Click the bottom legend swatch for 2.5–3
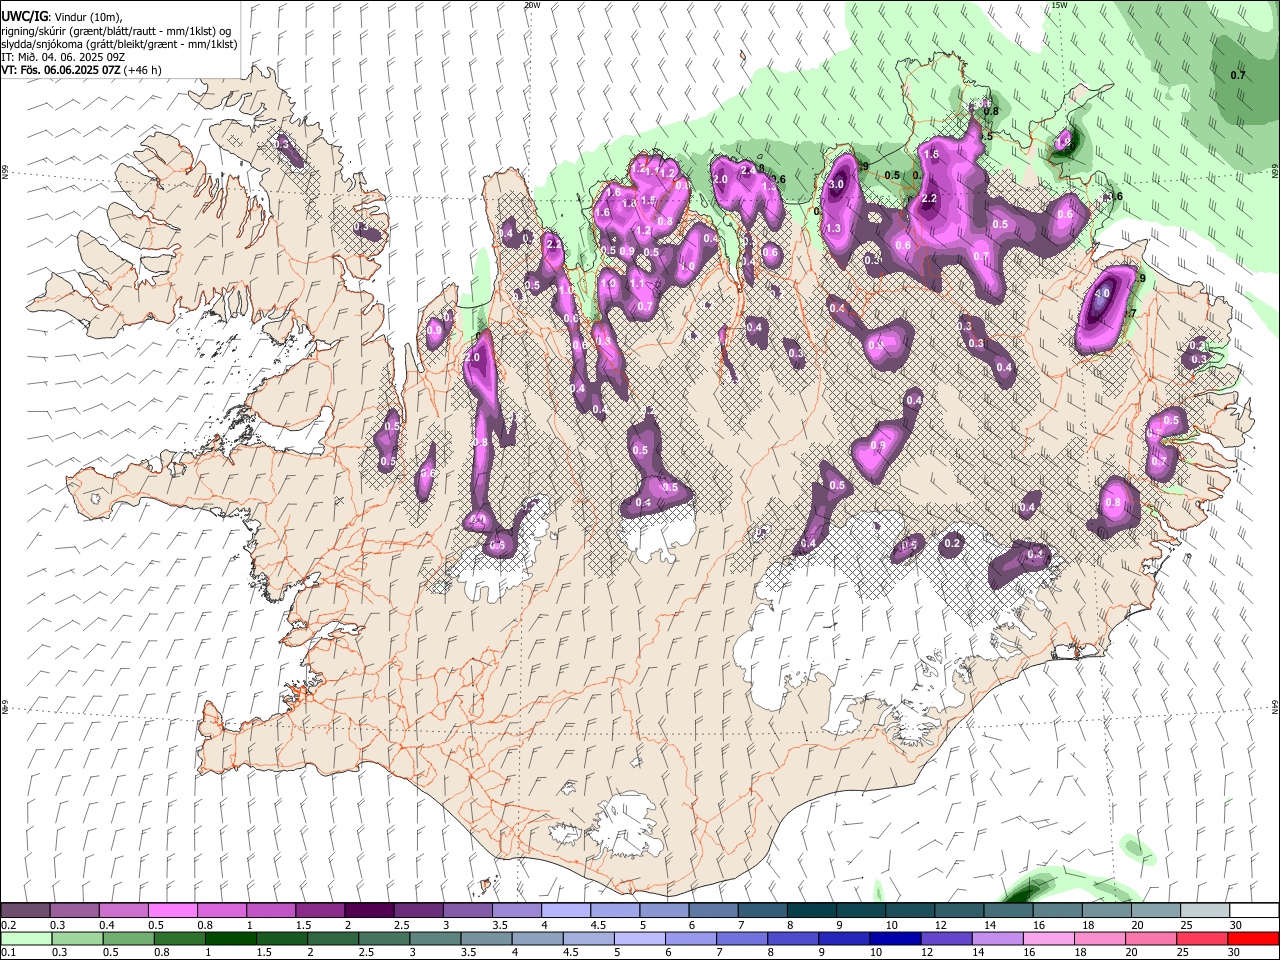The height and width of the screenshot is (960, 1280). [383, 938]
